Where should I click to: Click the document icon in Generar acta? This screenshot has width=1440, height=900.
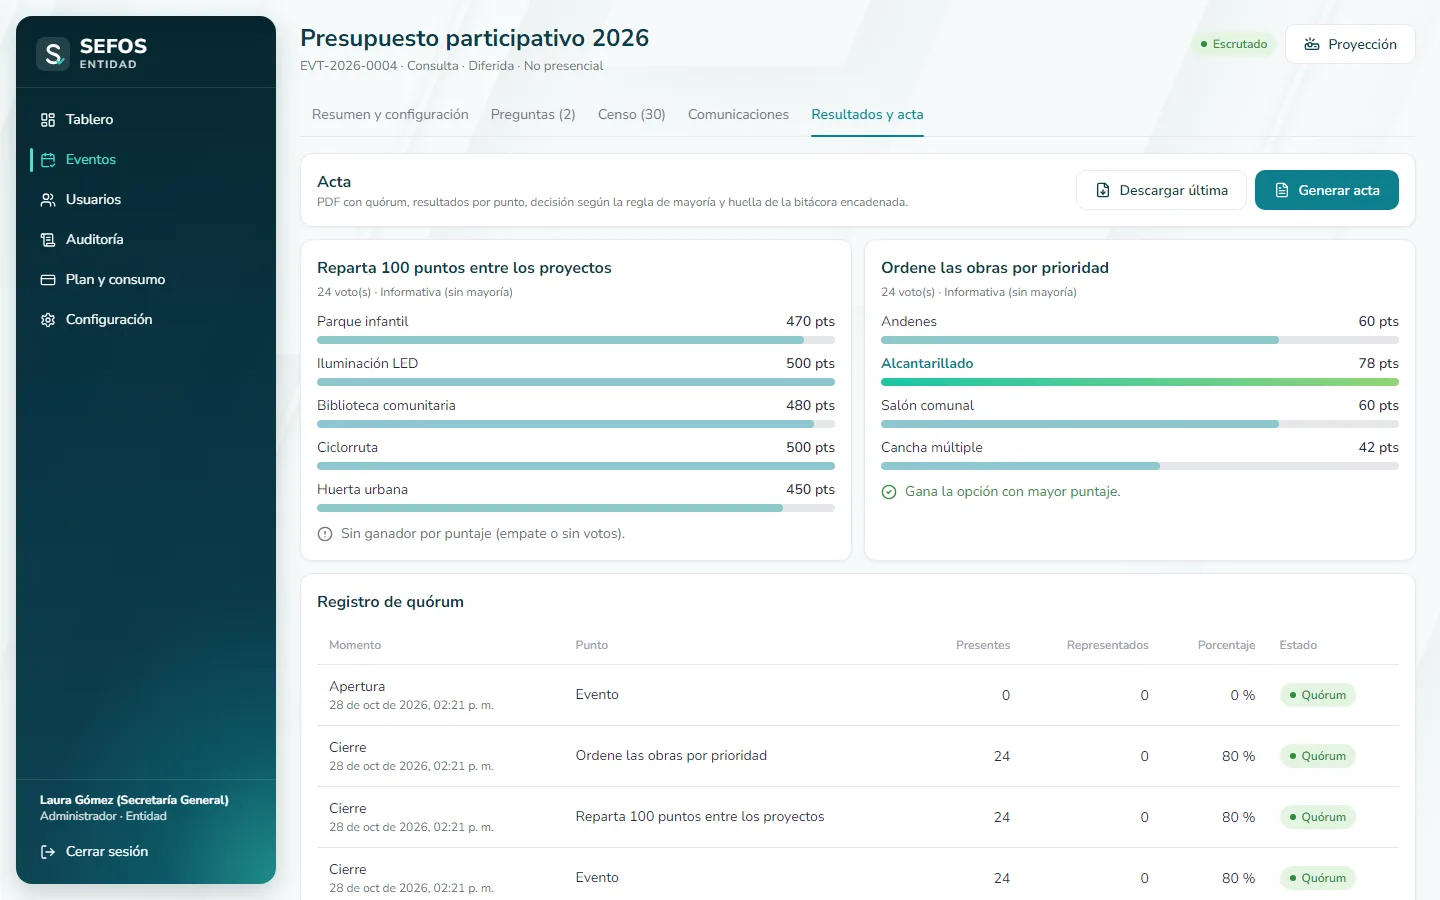pyautogui.click(x=1282, y=190)
